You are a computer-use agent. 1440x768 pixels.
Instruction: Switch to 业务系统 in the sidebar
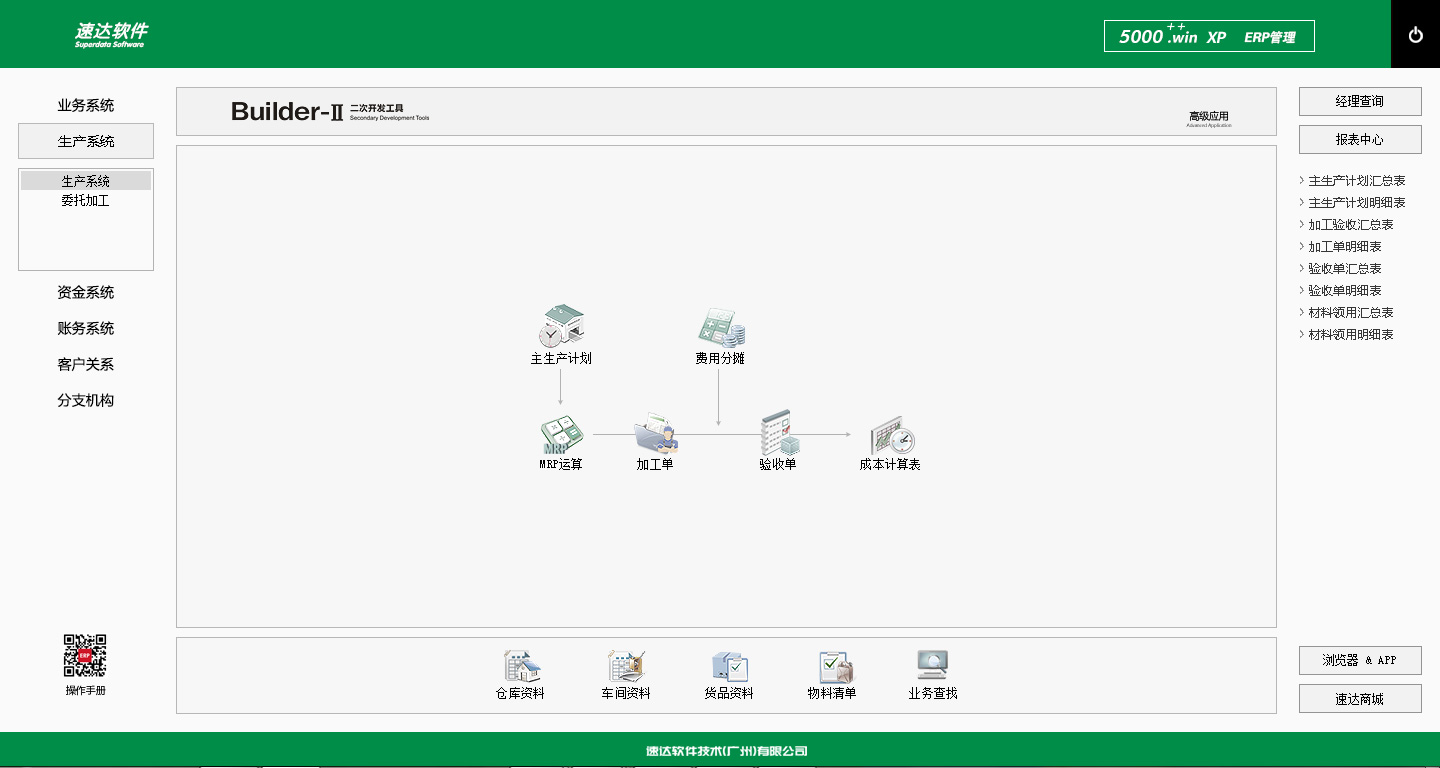click(x=86, y=106)
